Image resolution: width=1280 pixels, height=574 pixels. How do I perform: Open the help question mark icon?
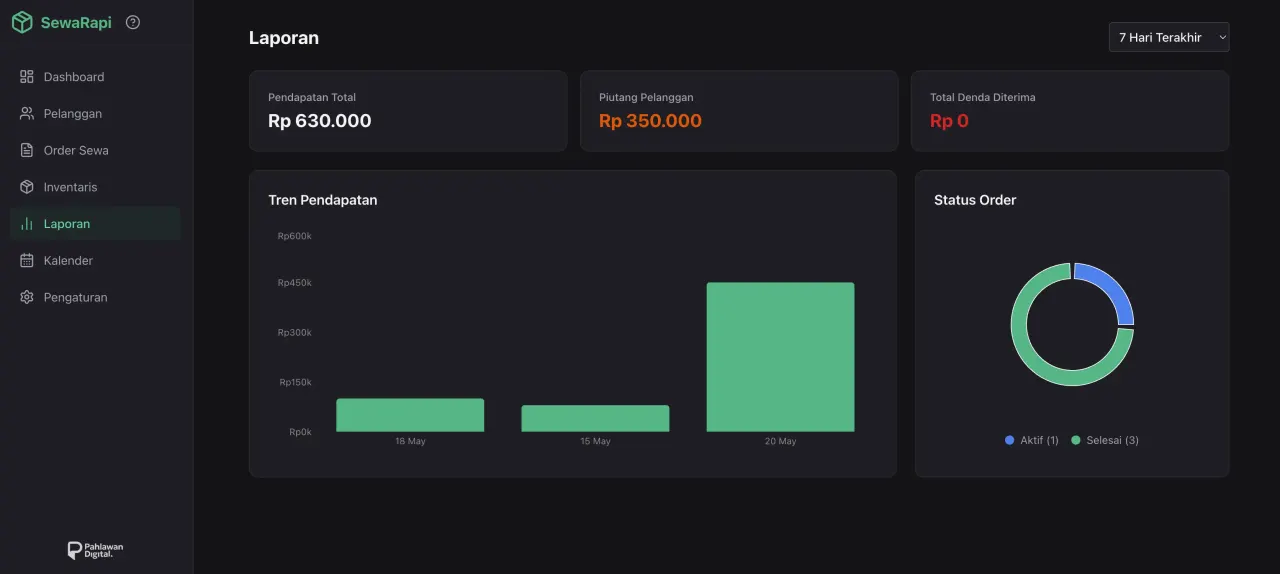click(x=133, y=22)
